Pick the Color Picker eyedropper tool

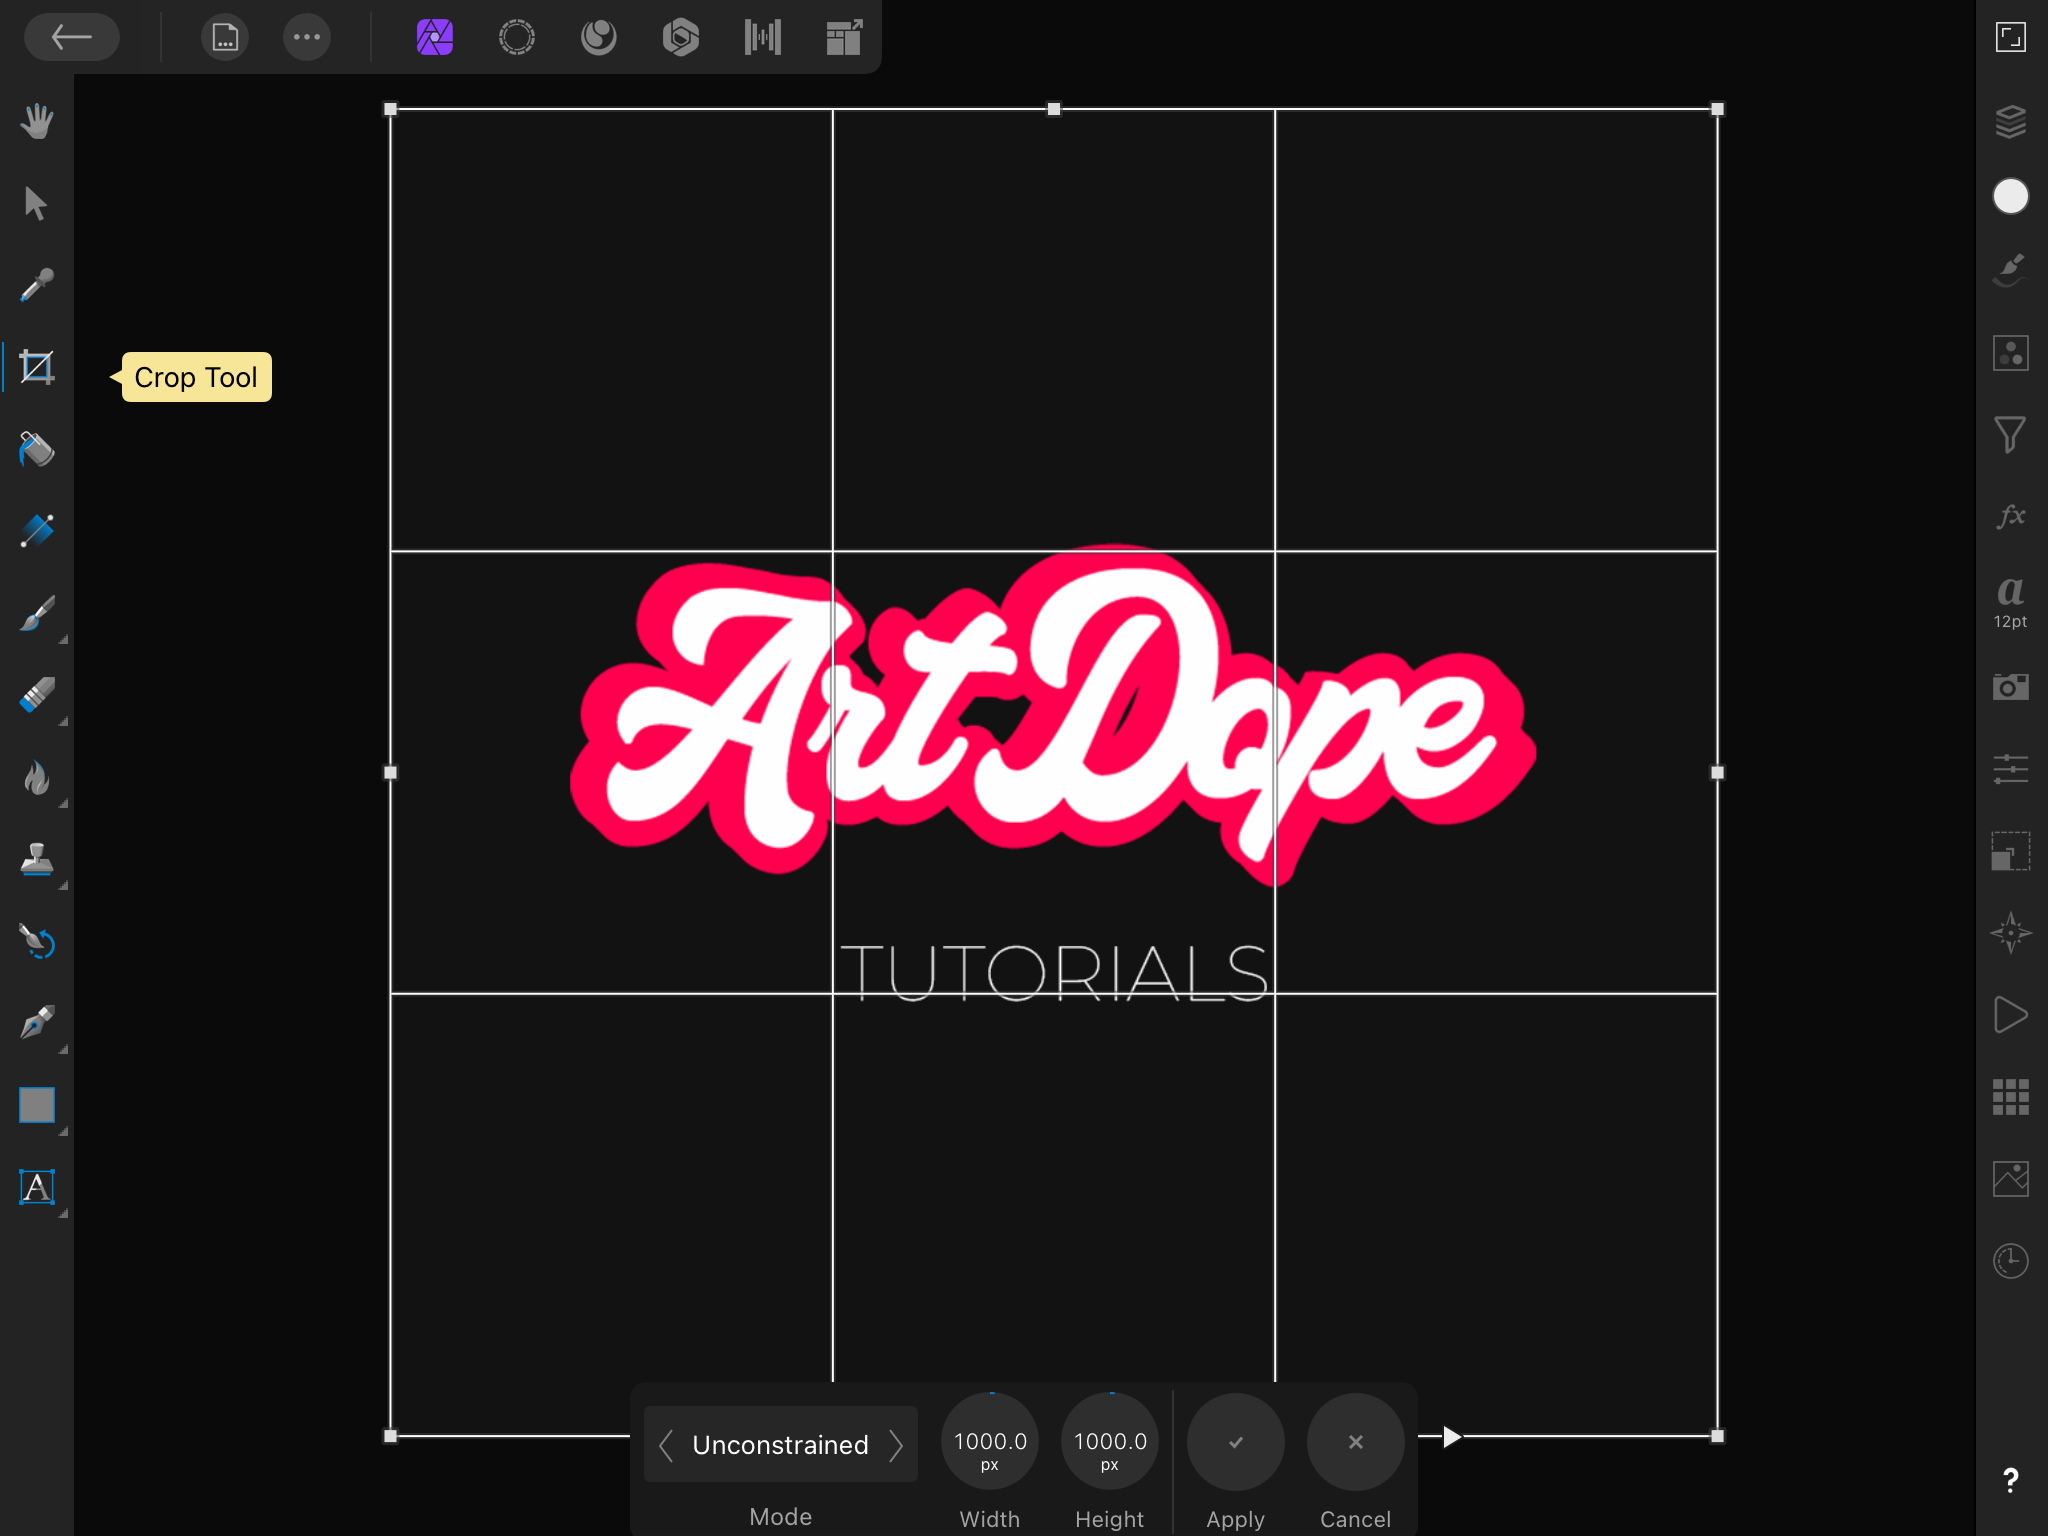pos(37,286)
